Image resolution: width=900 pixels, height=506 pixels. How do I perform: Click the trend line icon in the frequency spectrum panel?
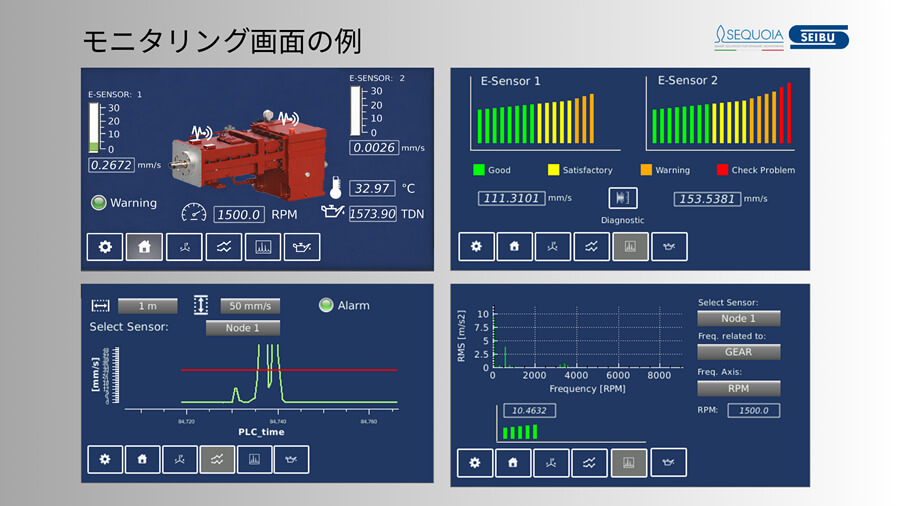pos(592,463)
